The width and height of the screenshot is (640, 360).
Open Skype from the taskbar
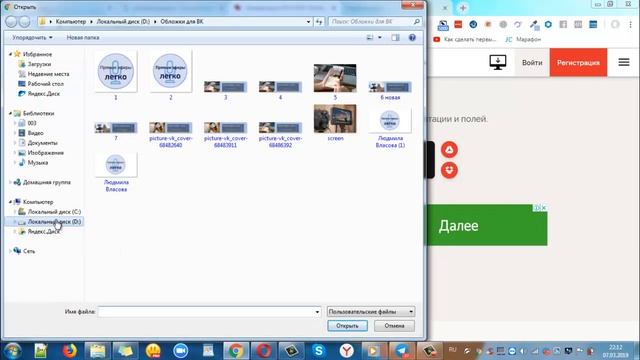click(x=319, y=351)
